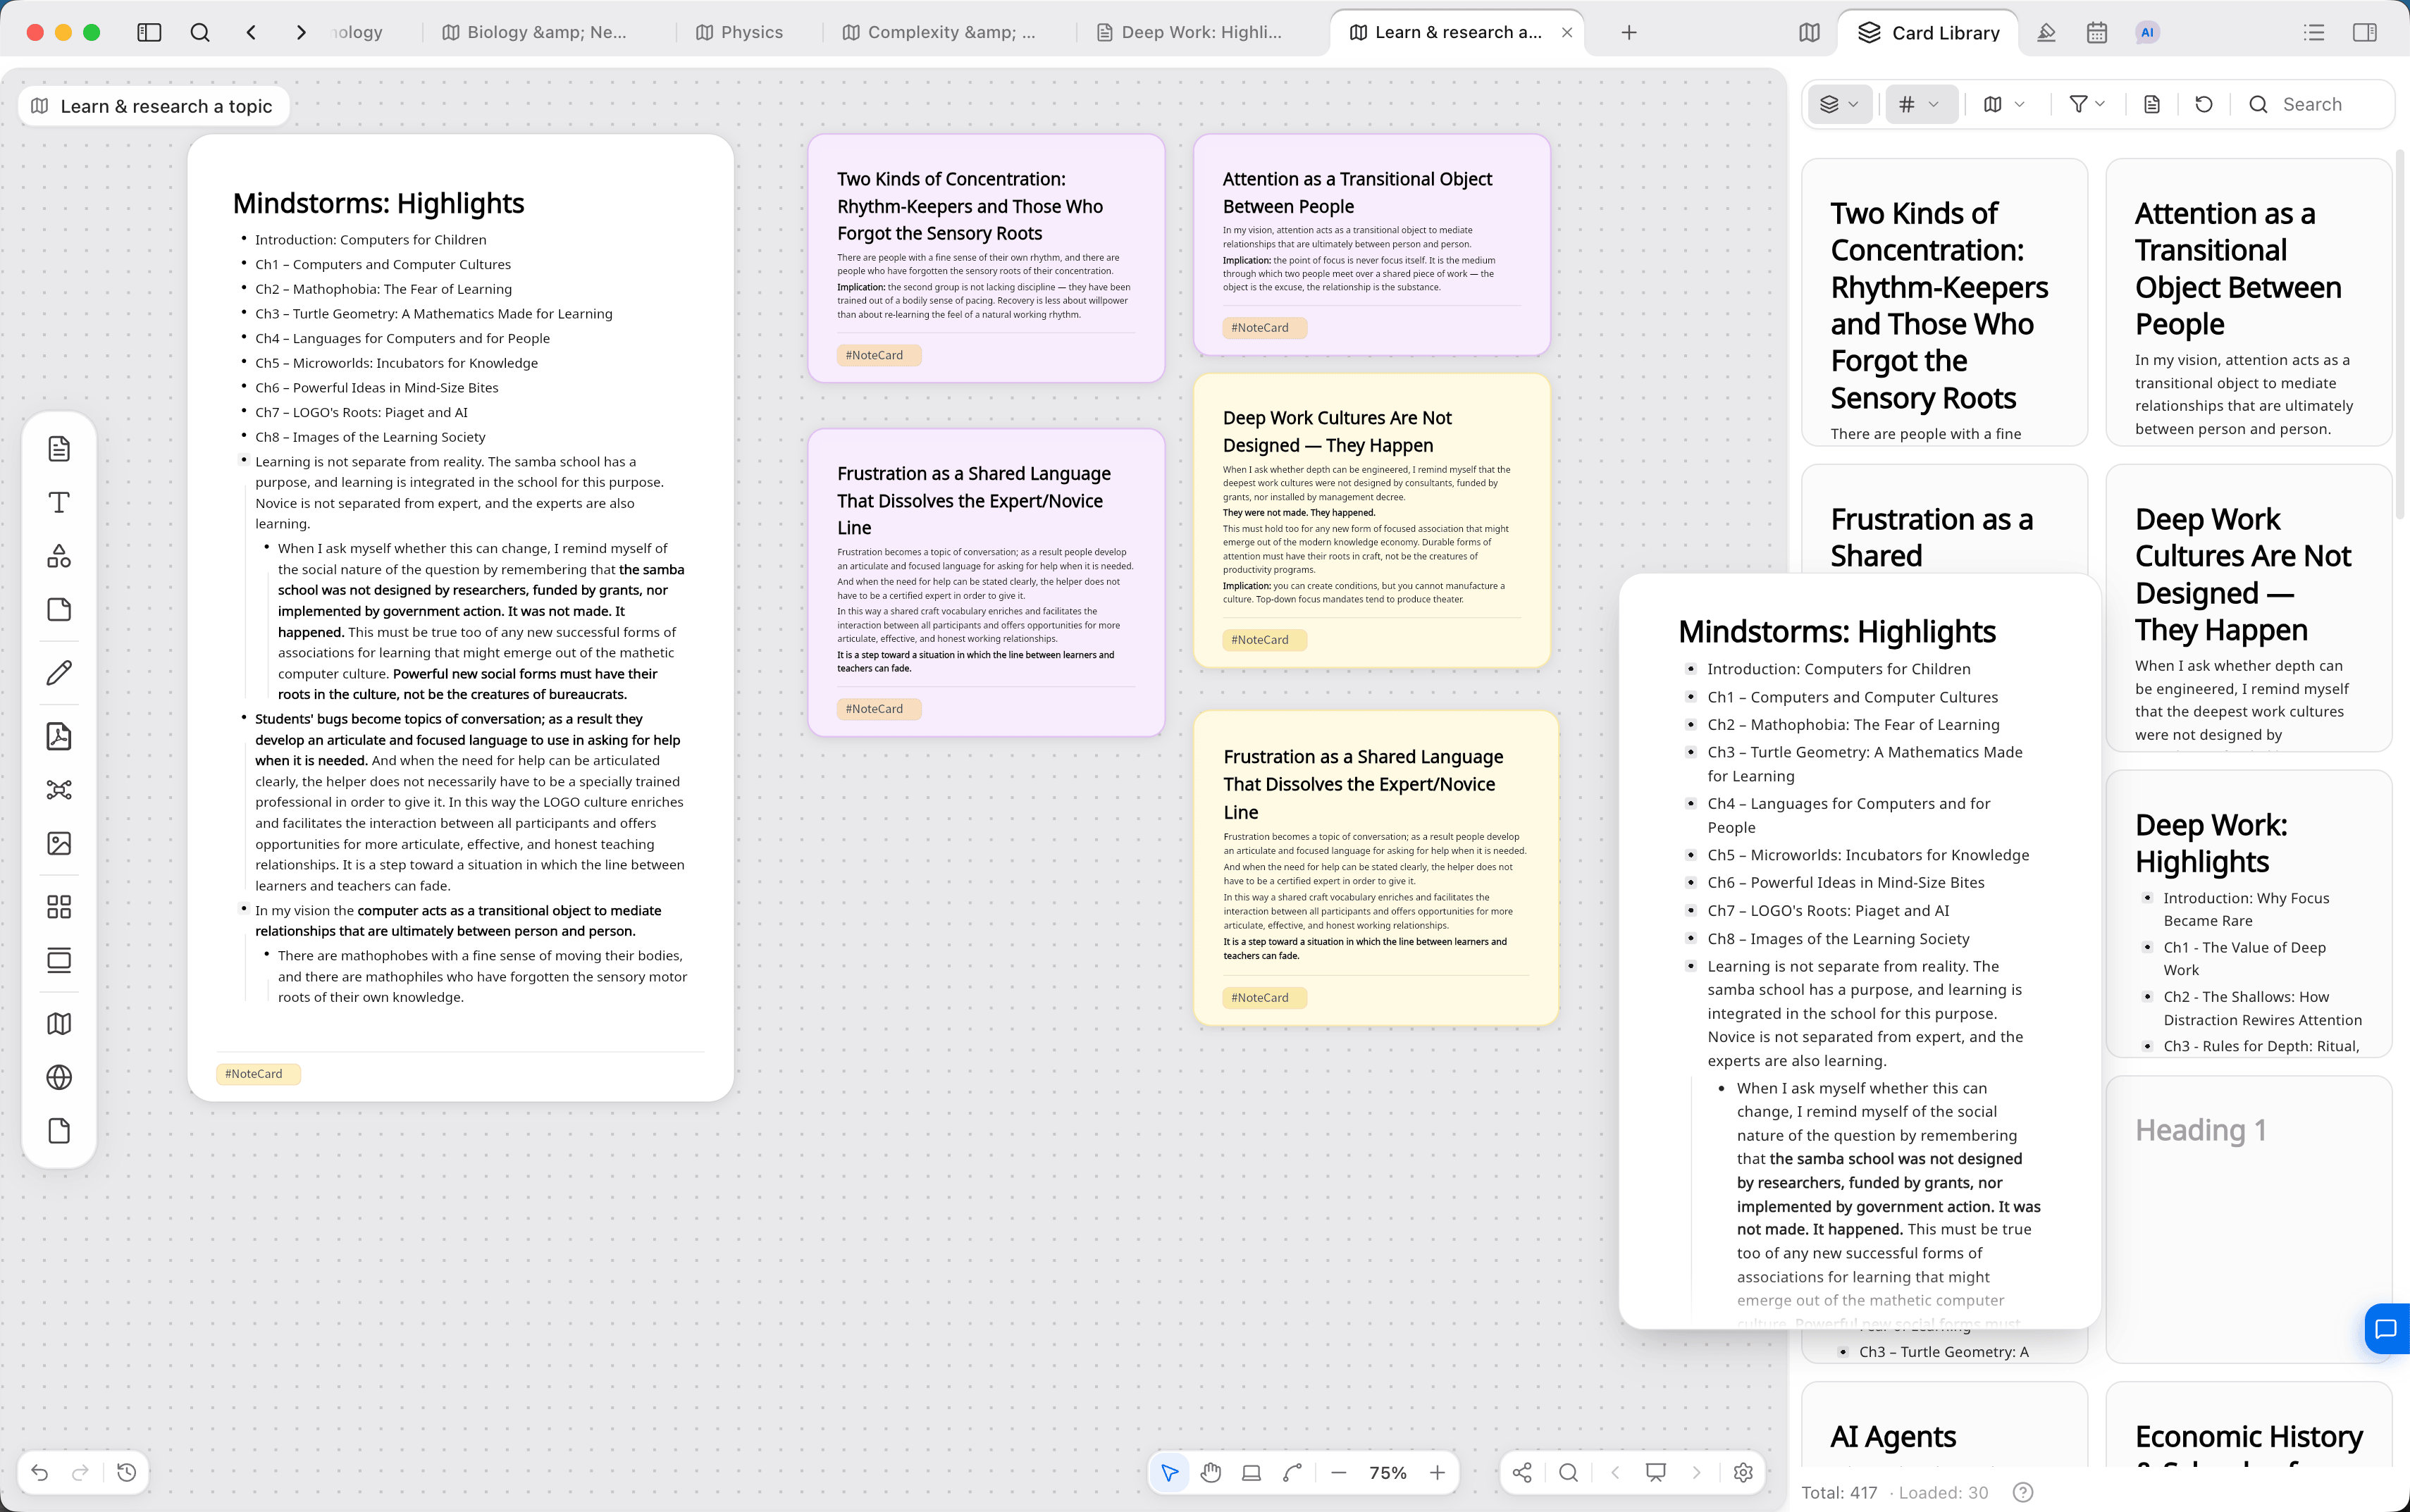Expand the hashtag tag dropdown

tap(1920, 104)
